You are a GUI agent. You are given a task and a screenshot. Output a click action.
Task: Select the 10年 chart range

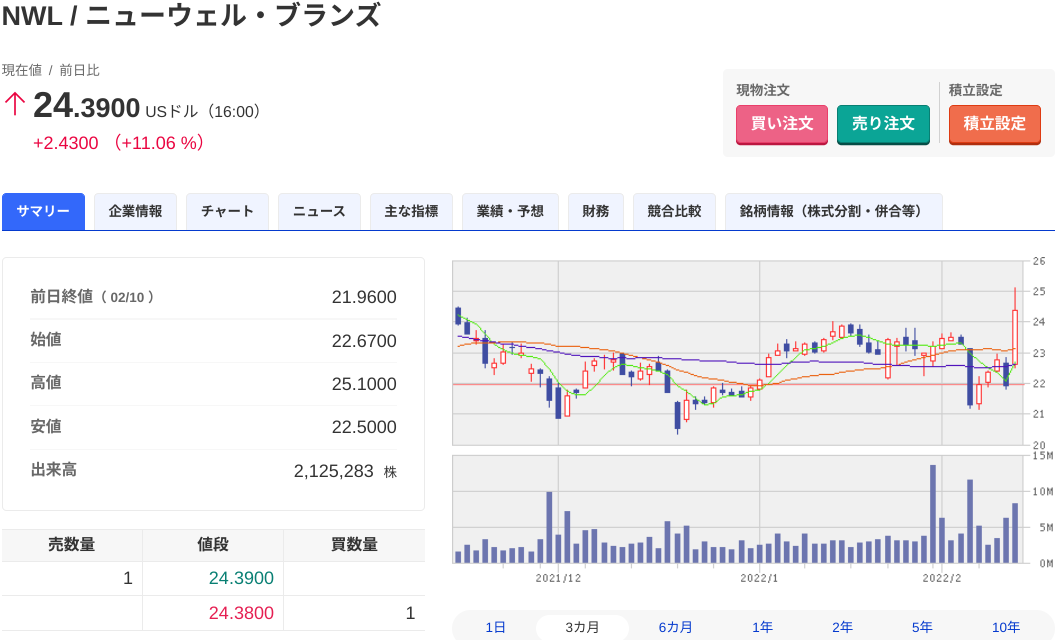[x=1006, y=627]
